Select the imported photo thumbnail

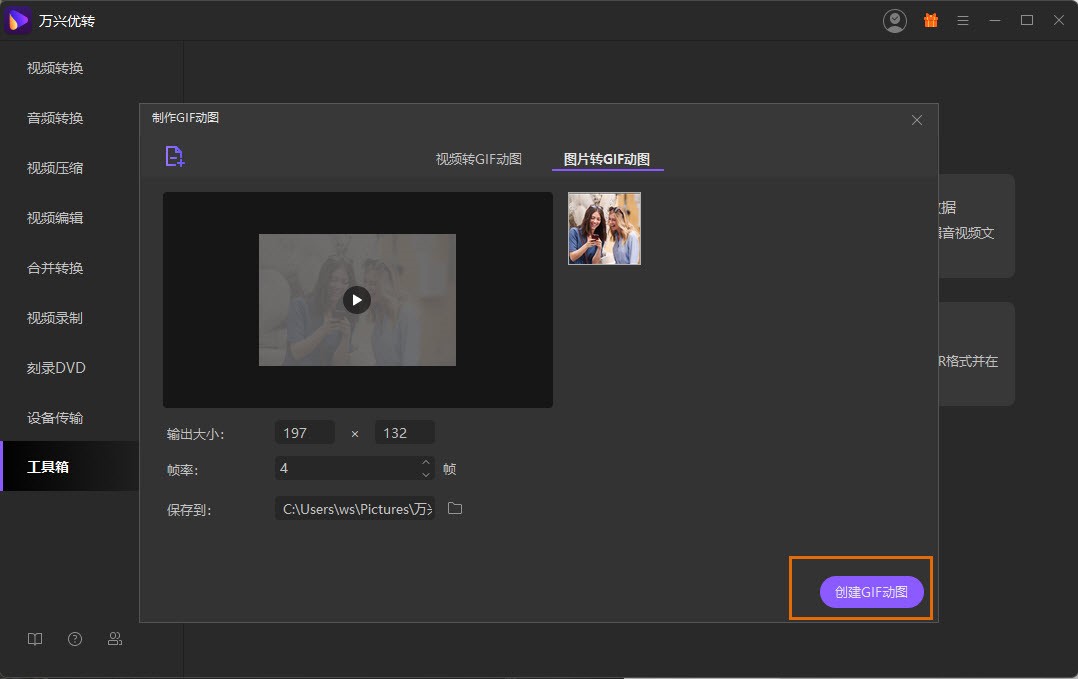pyautogui.click(x=604, y=229)
